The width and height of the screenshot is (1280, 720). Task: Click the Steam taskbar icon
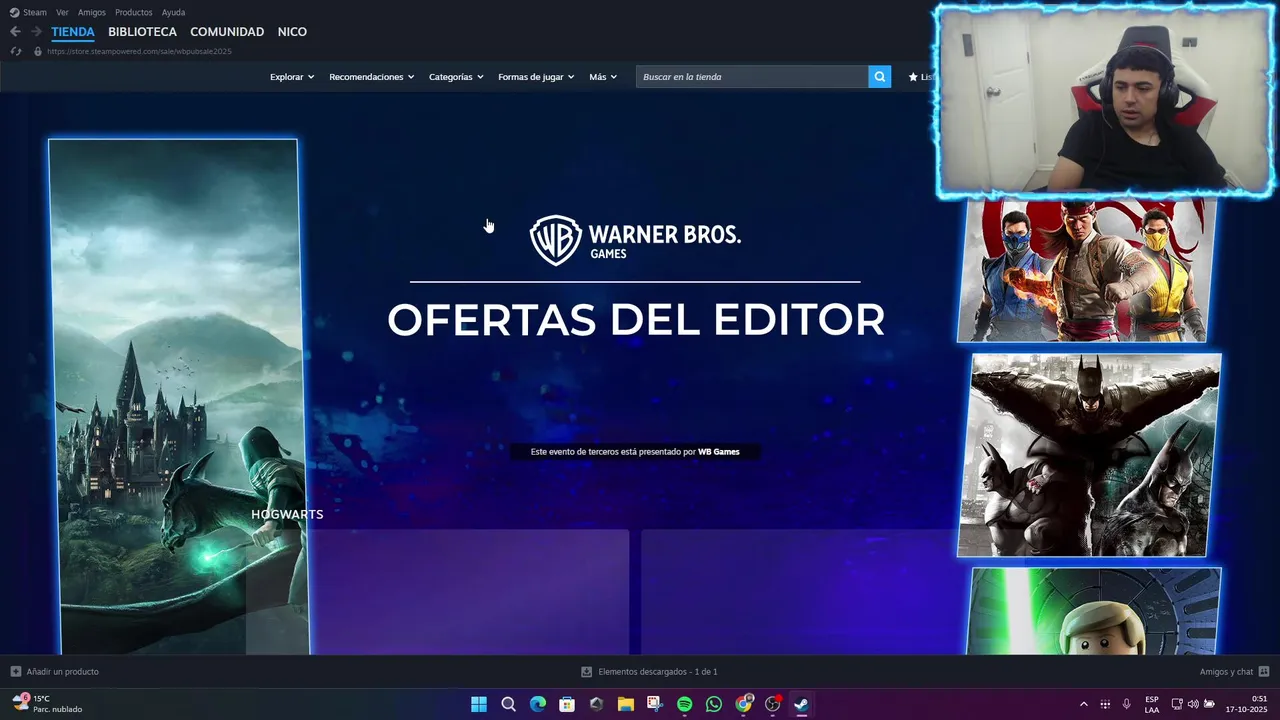pyautogui.click(x=801, y=704)
